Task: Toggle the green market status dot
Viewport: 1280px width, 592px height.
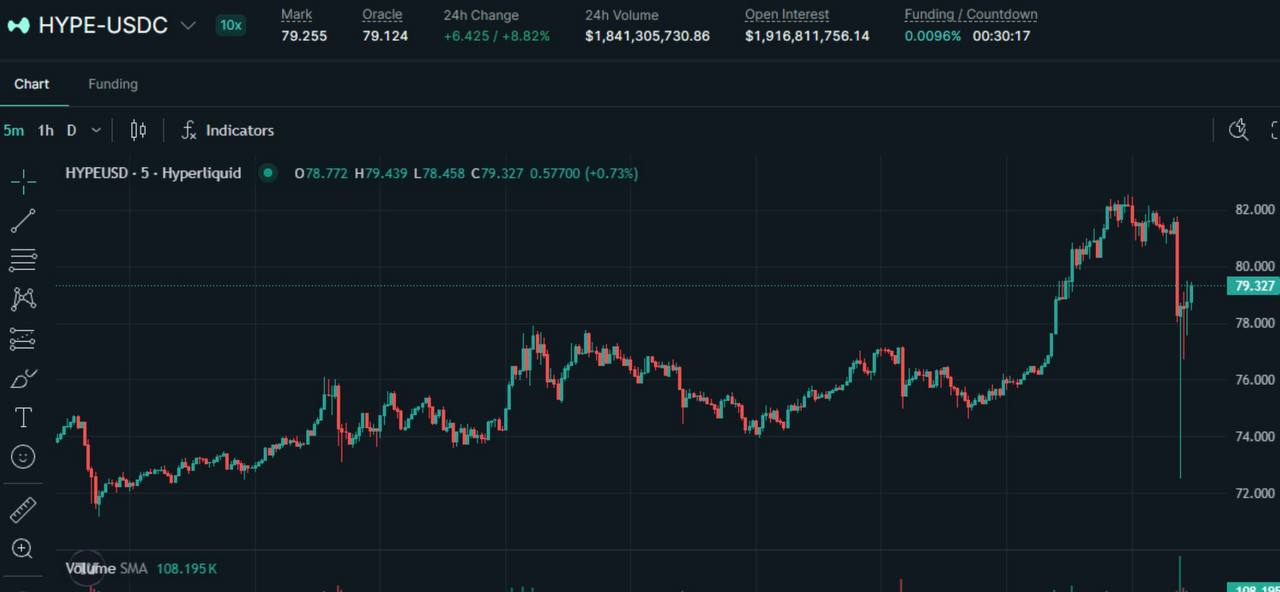Action: (267, 173)
